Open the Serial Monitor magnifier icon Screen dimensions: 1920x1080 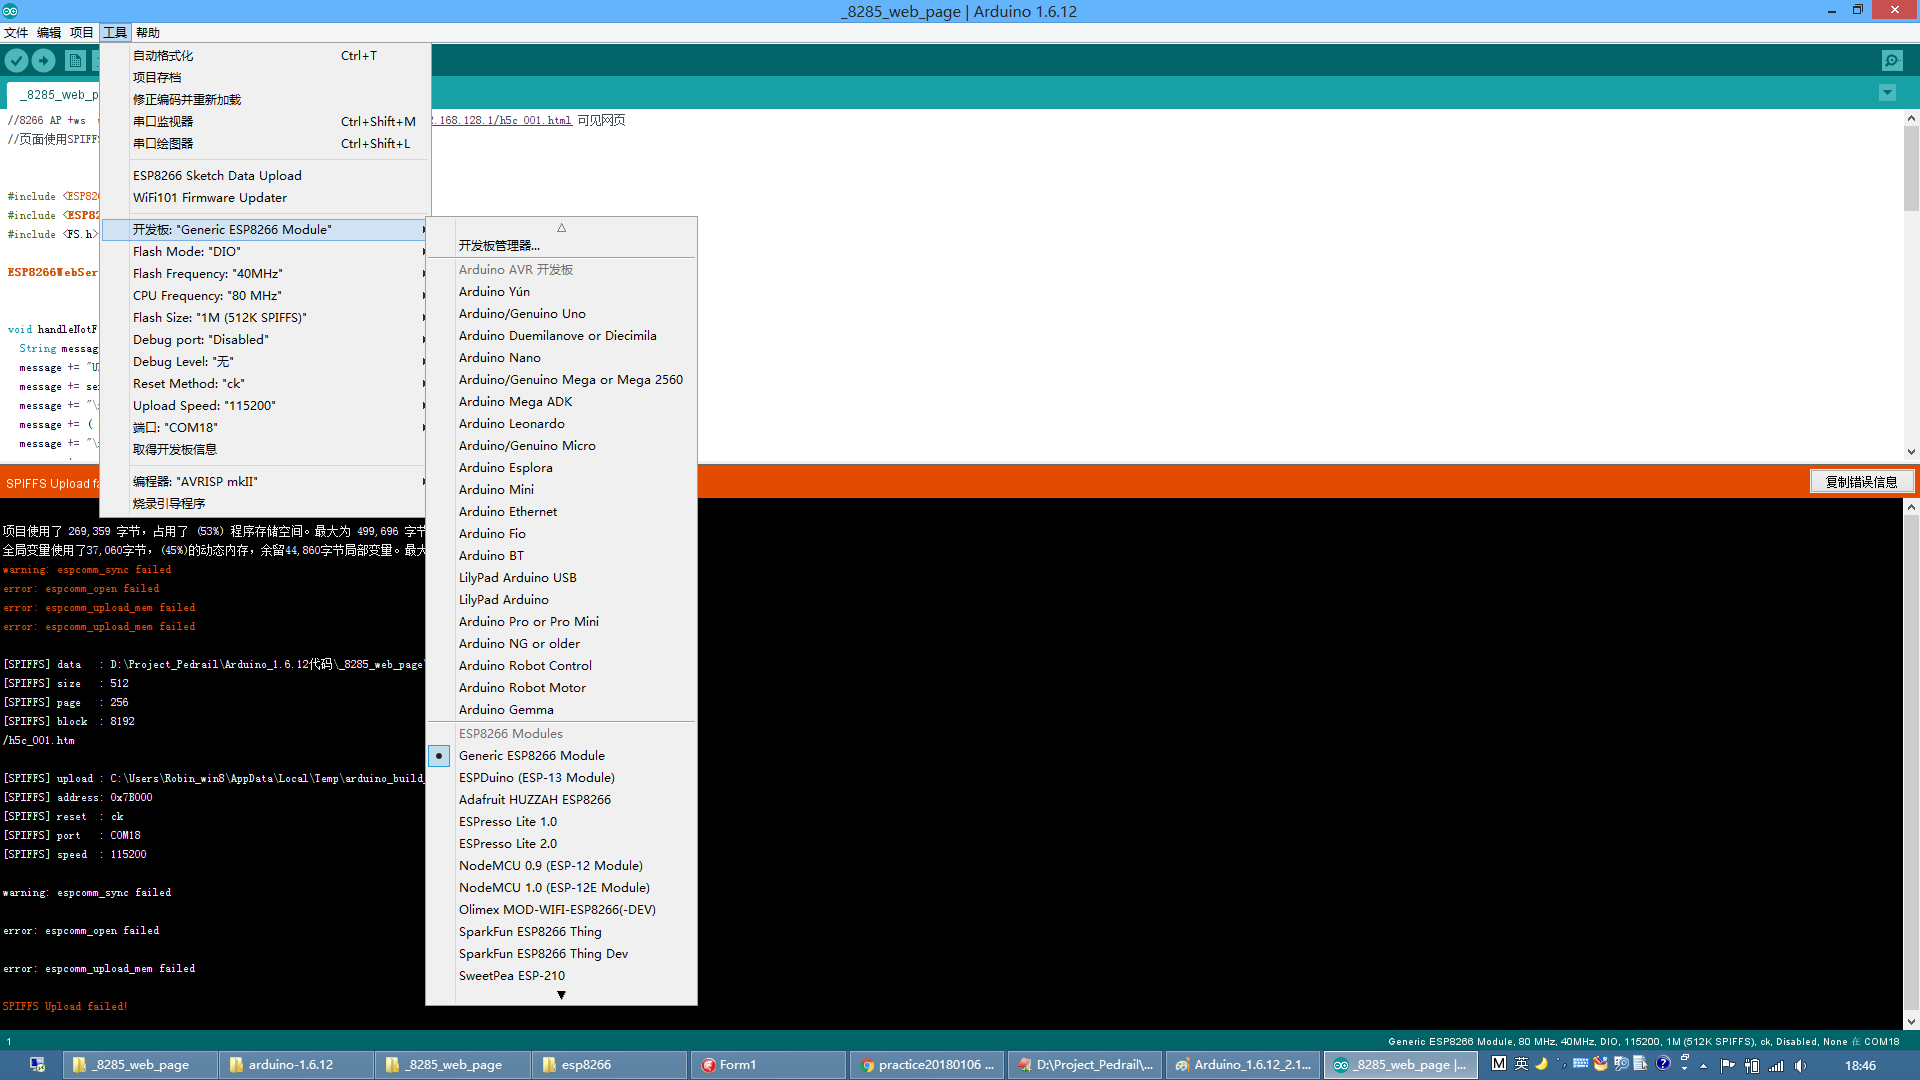[x=1892, y=61]
